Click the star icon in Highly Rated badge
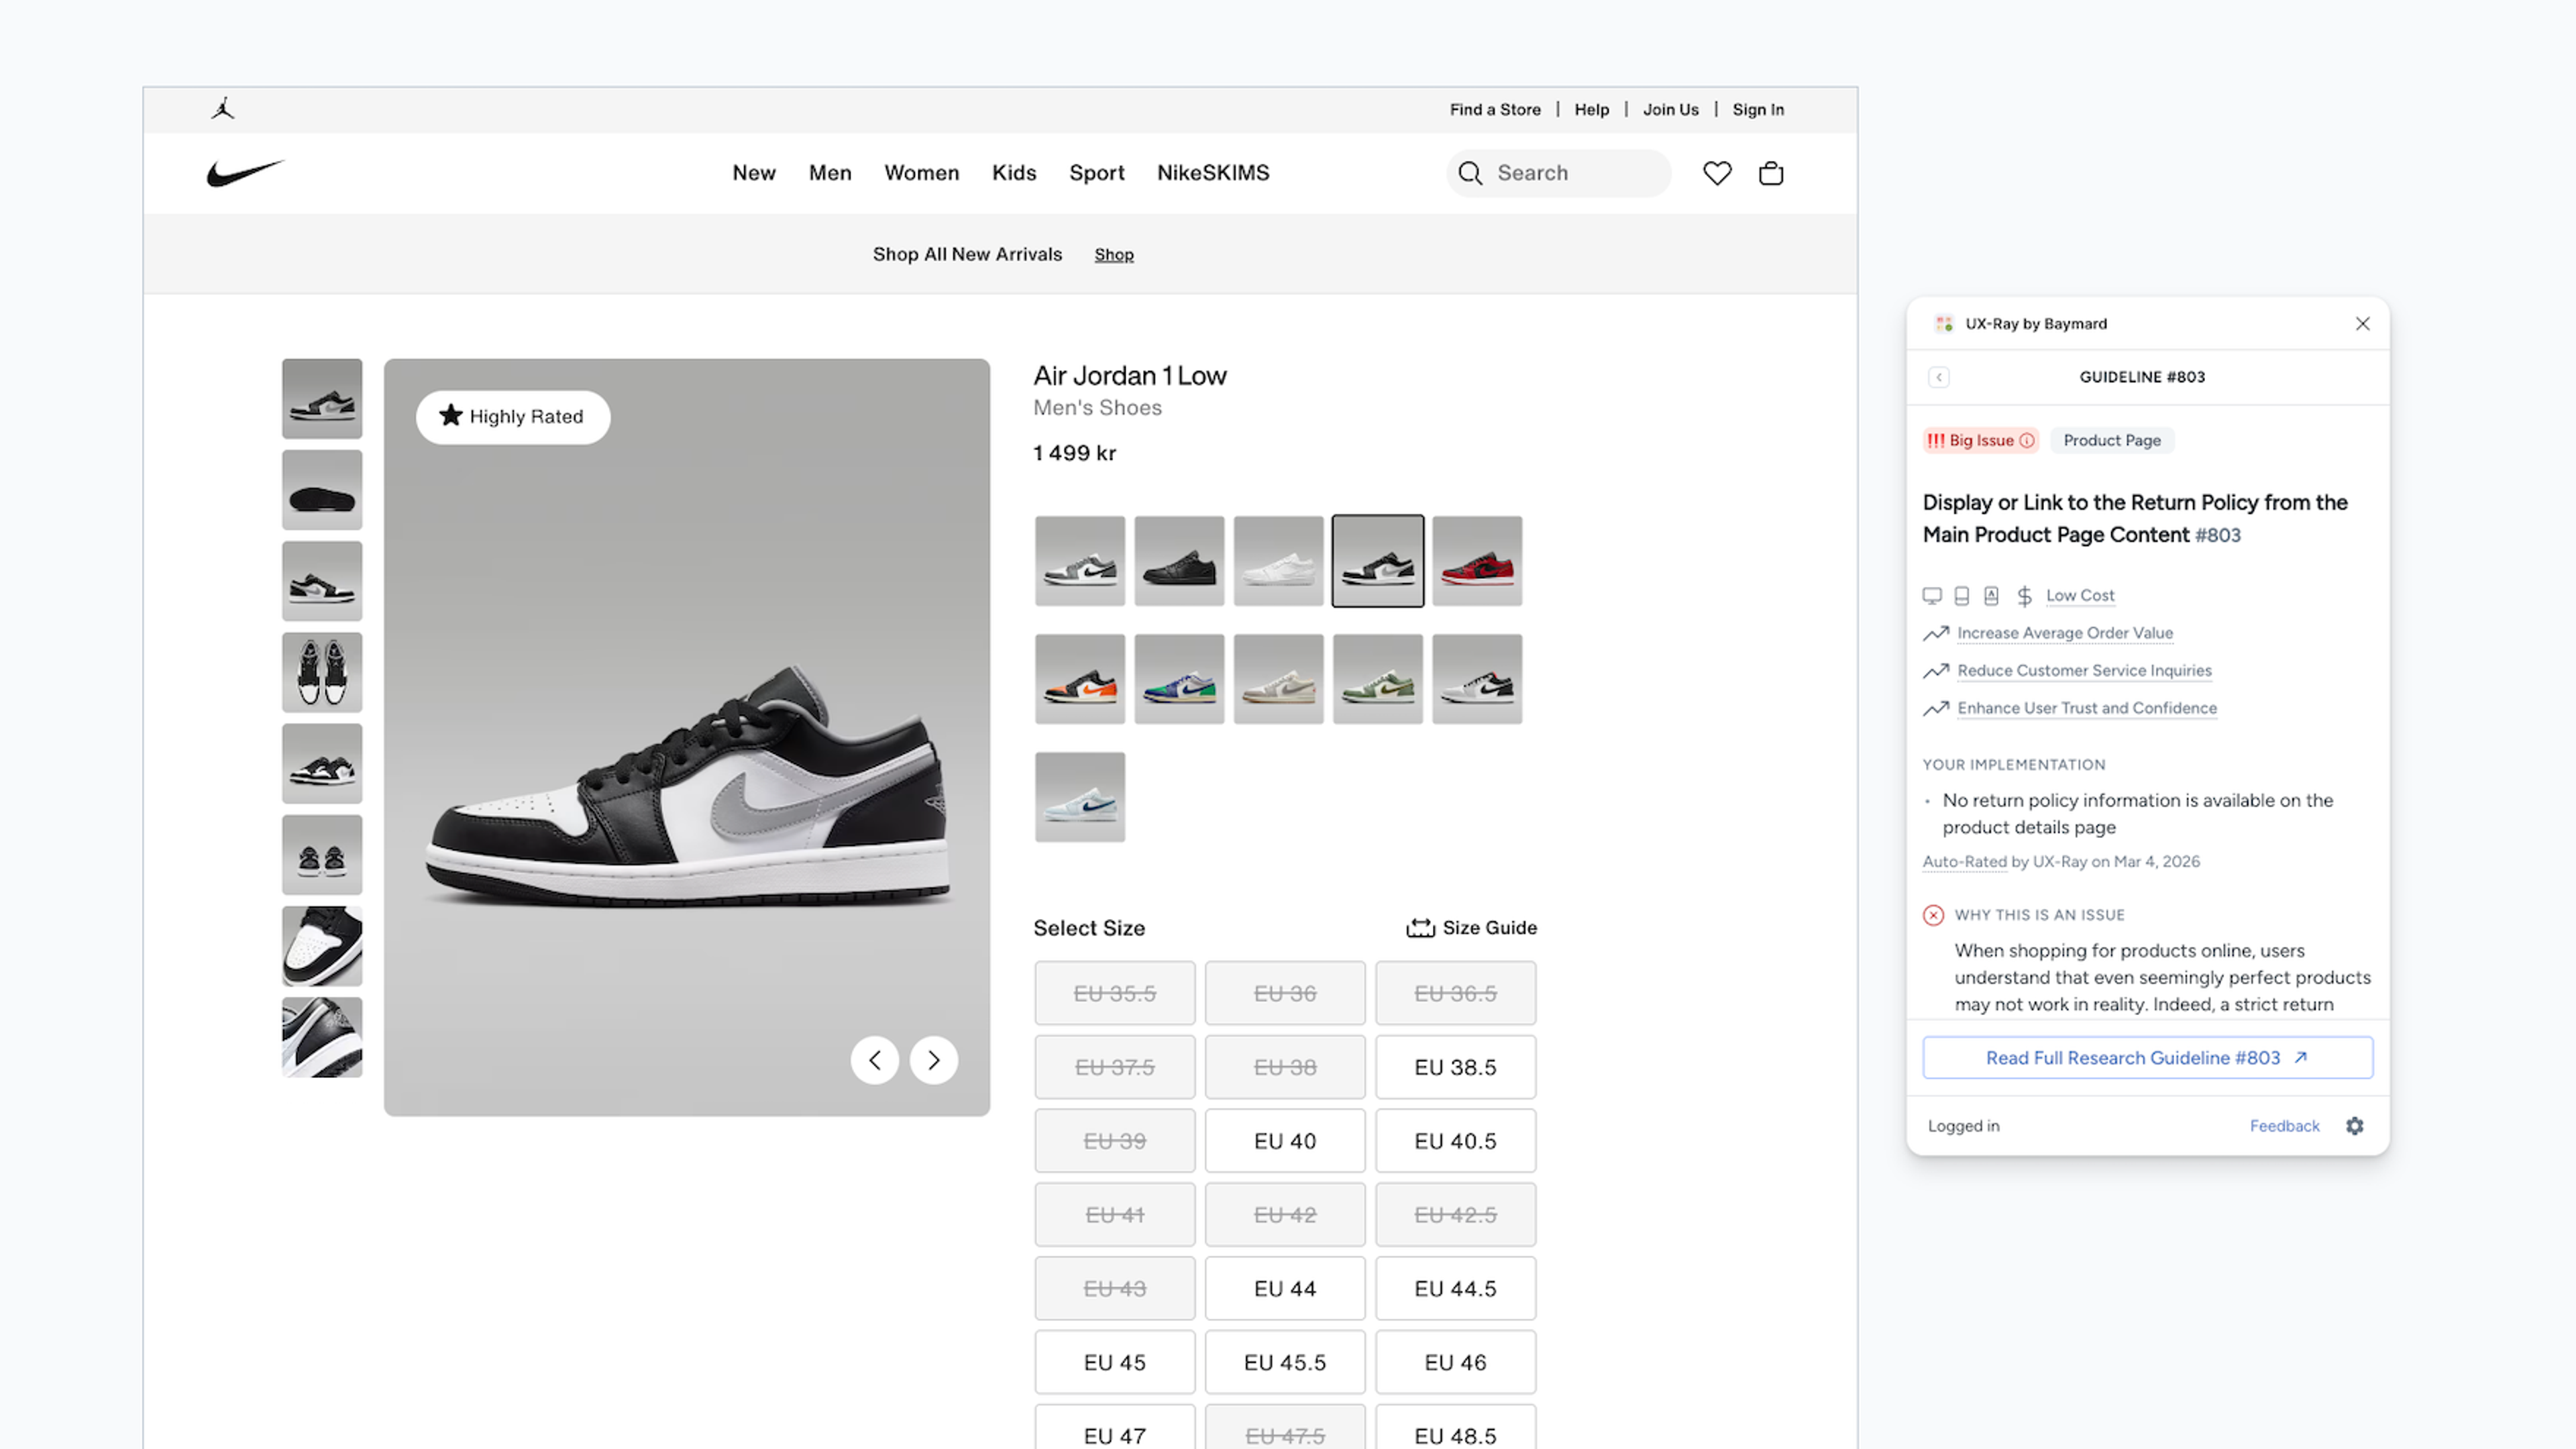Image resolution: width=2576 pixels, height=1449 pixels. 451,415
